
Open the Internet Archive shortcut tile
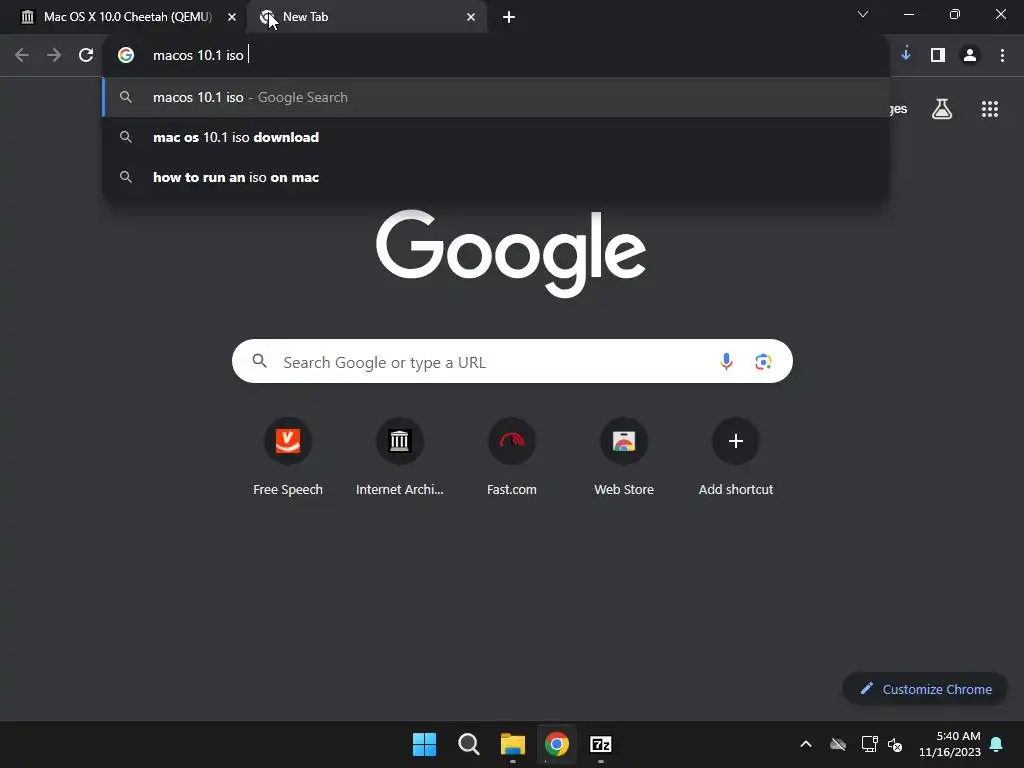click(400, 457)
